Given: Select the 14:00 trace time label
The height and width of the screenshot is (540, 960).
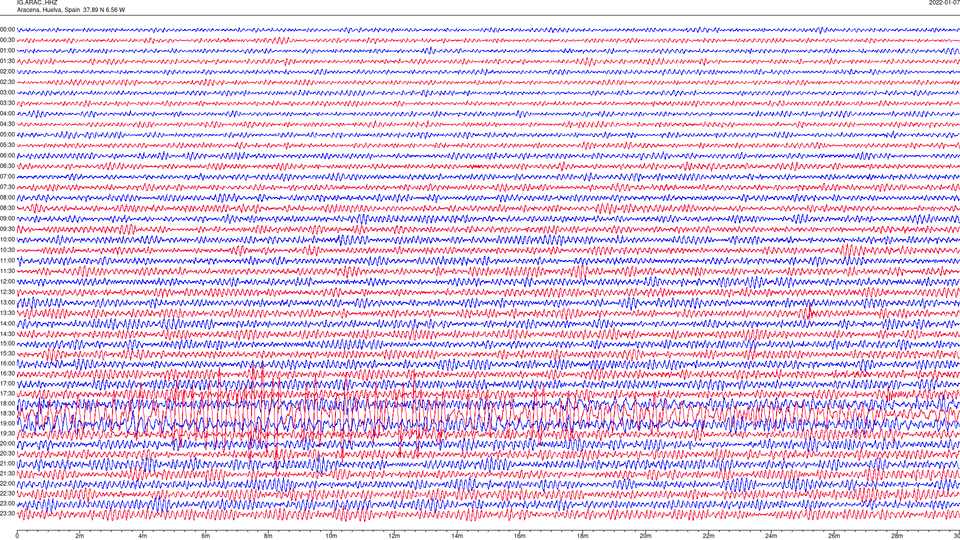Looking at the screenshot, I should (x=8, y=323).
